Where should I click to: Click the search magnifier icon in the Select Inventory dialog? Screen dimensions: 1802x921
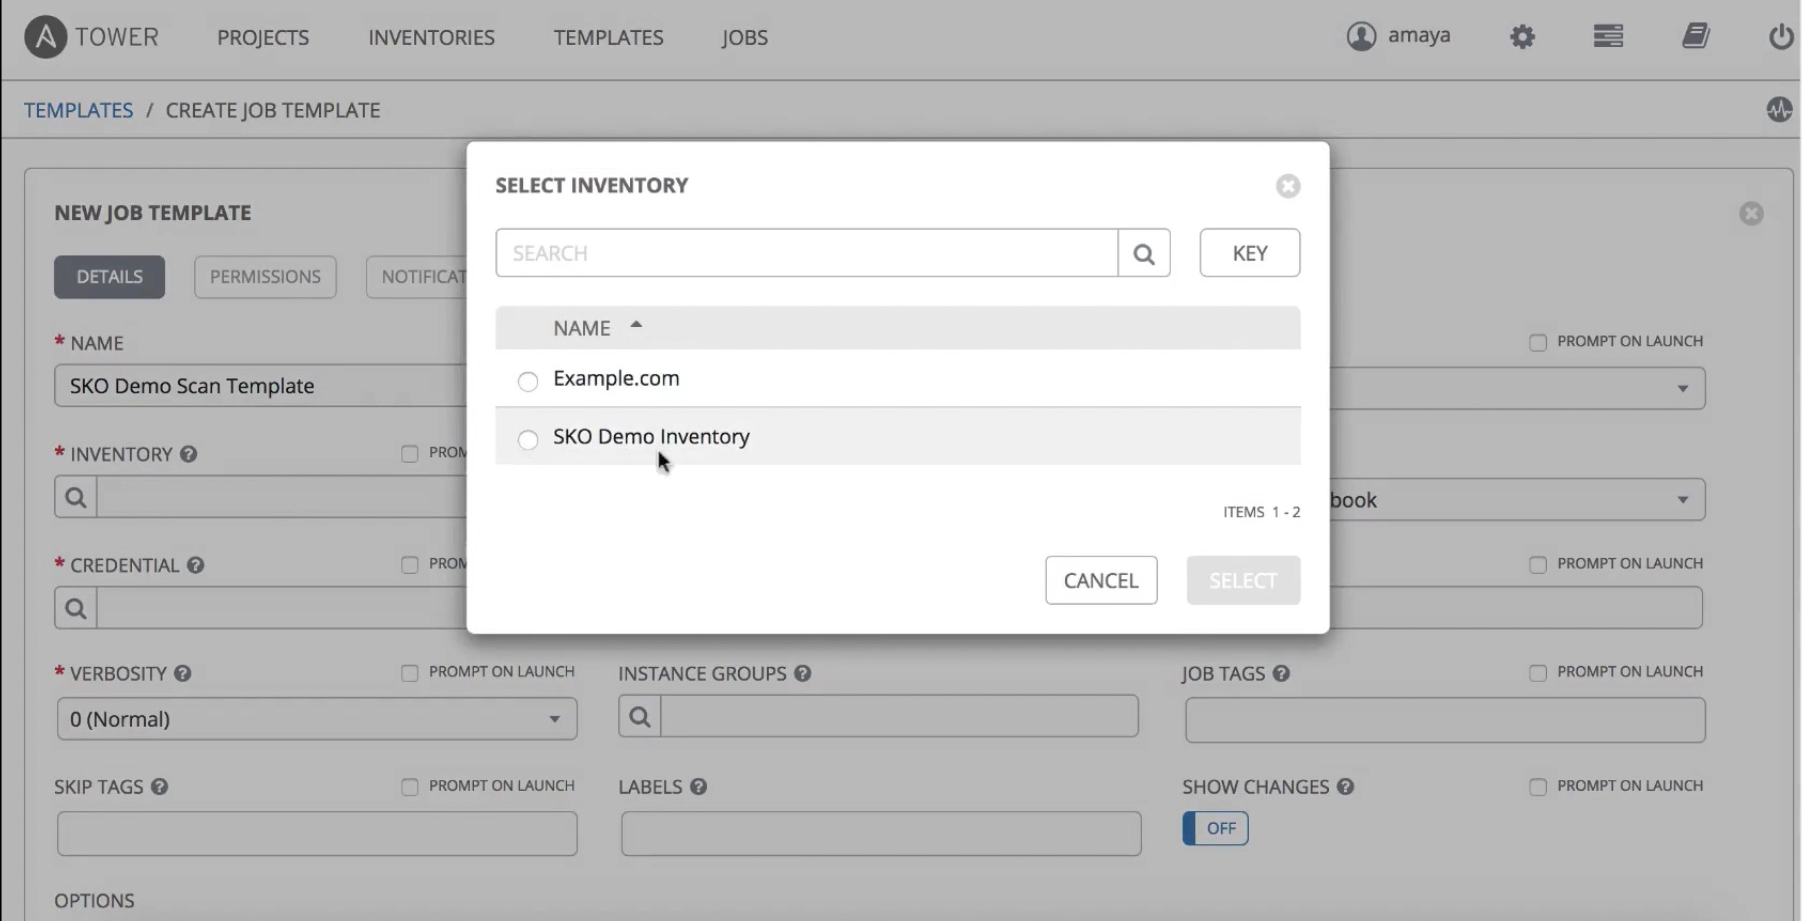(x=1144, y=254)
